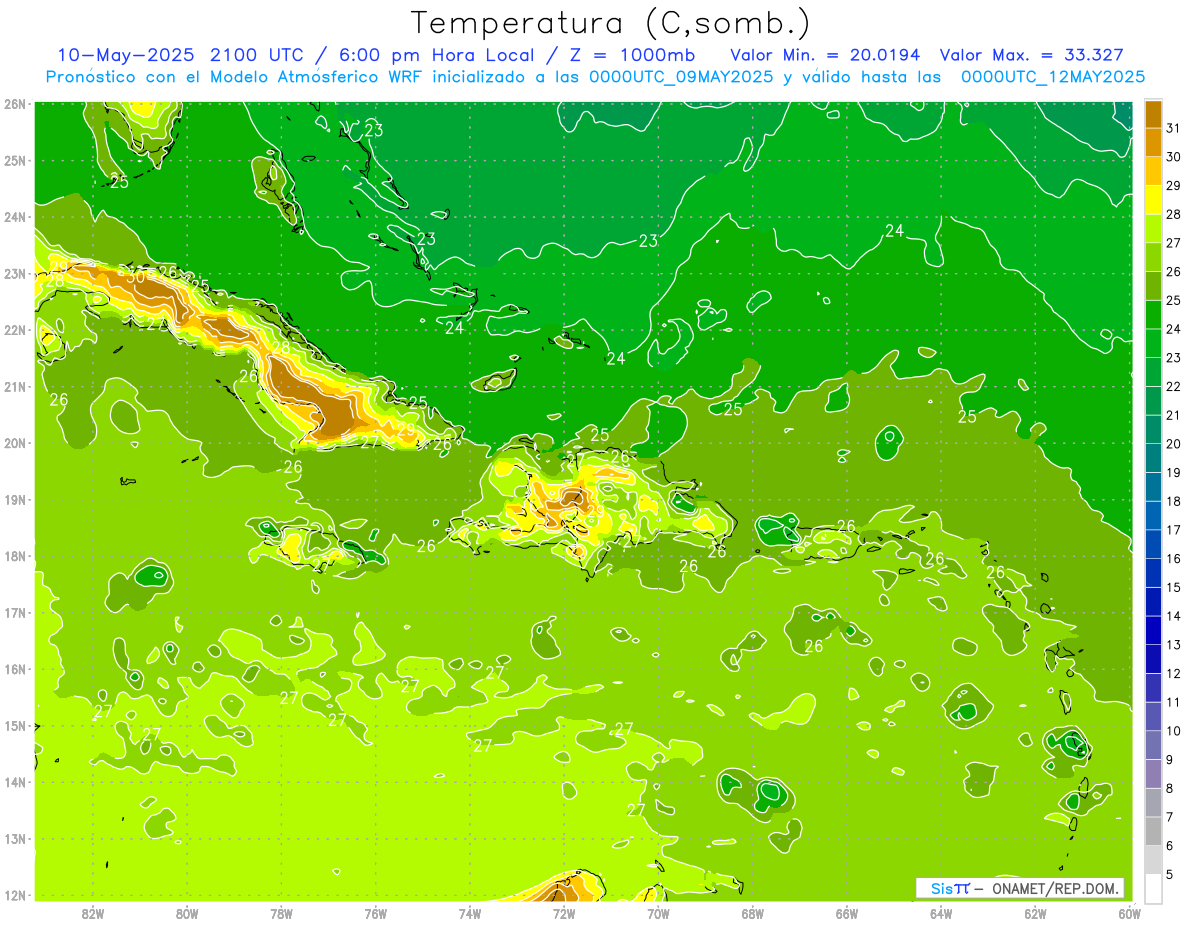Viewport: 1200px width, 927px height.
Task: Click the 62W longitude axis label
Action: click(x=1036, y=914)
